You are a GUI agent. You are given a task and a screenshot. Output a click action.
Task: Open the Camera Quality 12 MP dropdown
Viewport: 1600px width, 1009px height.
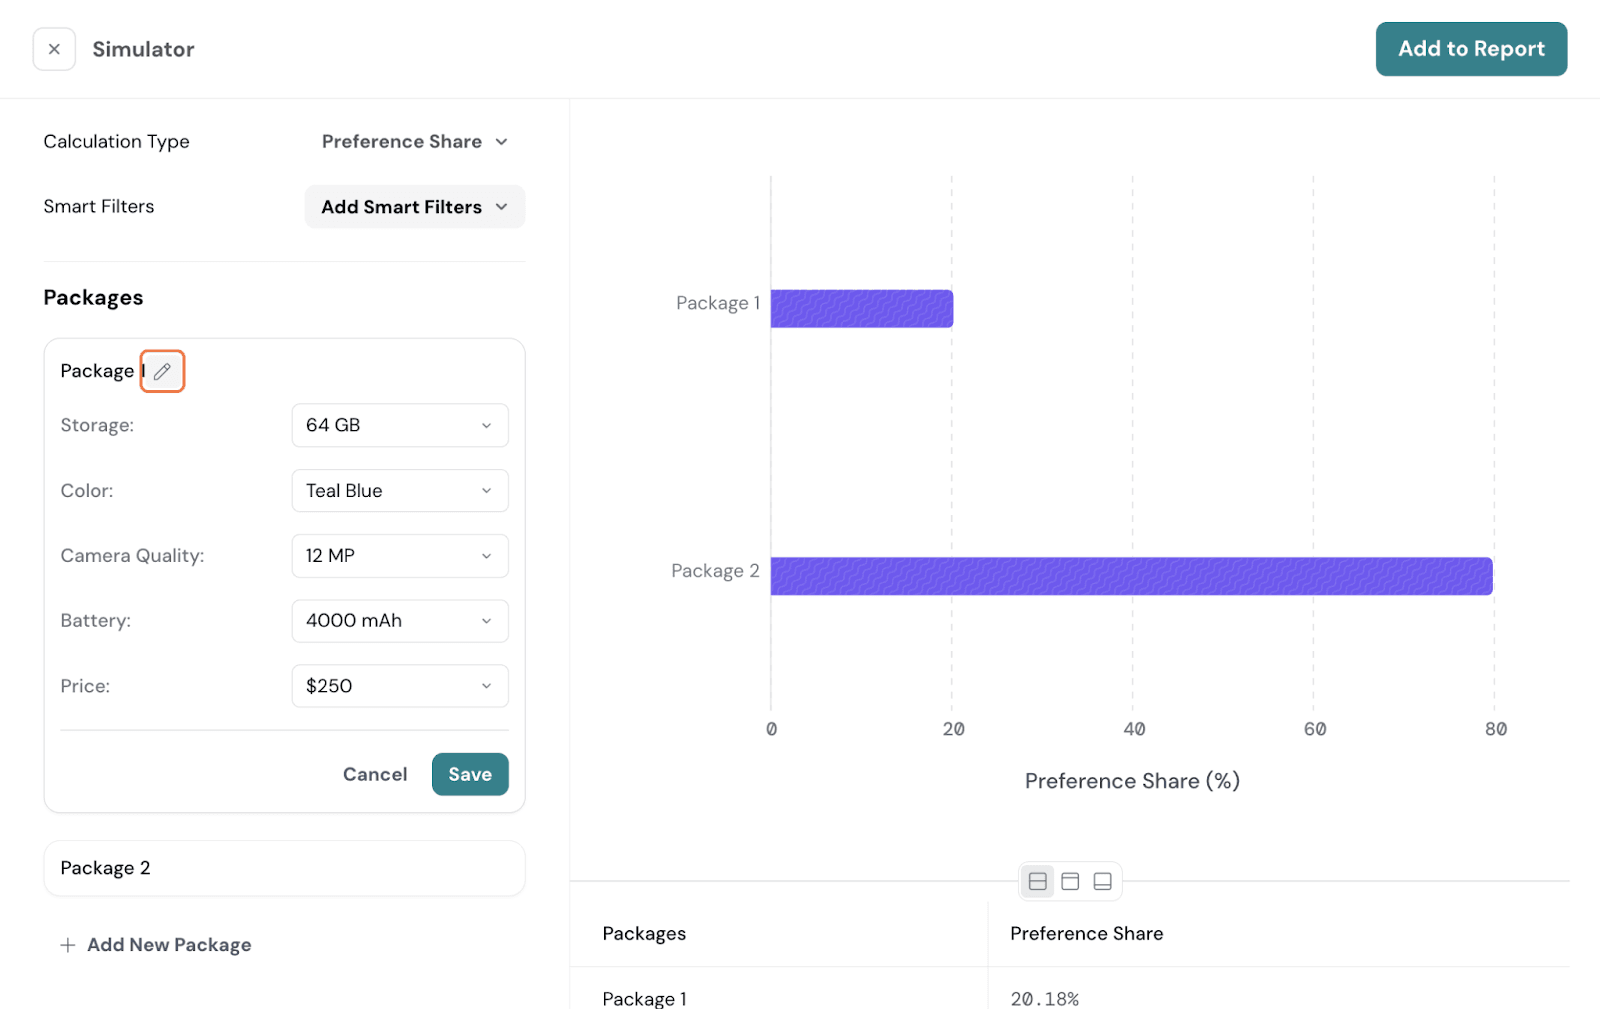400,556
